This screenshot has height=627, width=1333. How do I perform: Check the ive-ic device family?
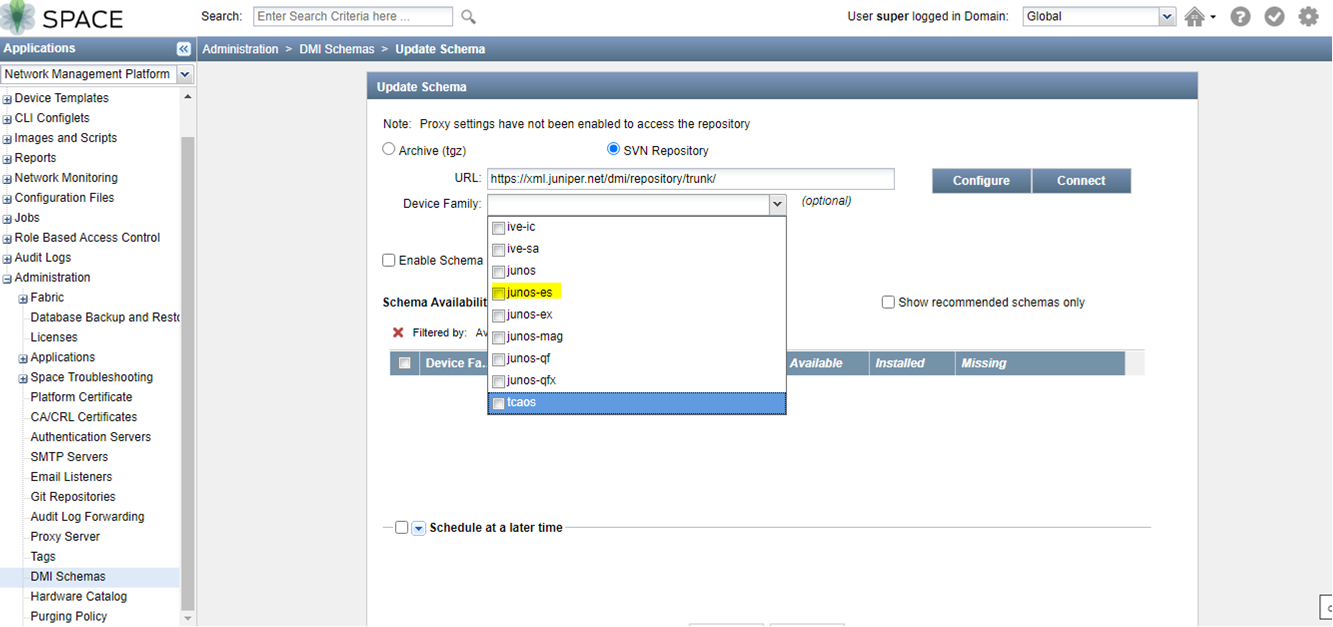pos(498,228)
